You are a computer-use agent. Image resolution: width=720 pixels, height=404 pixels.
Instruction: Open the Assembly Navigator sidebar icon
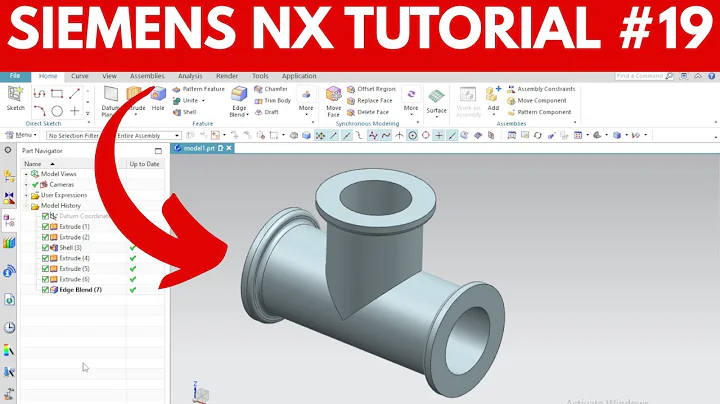9,176
